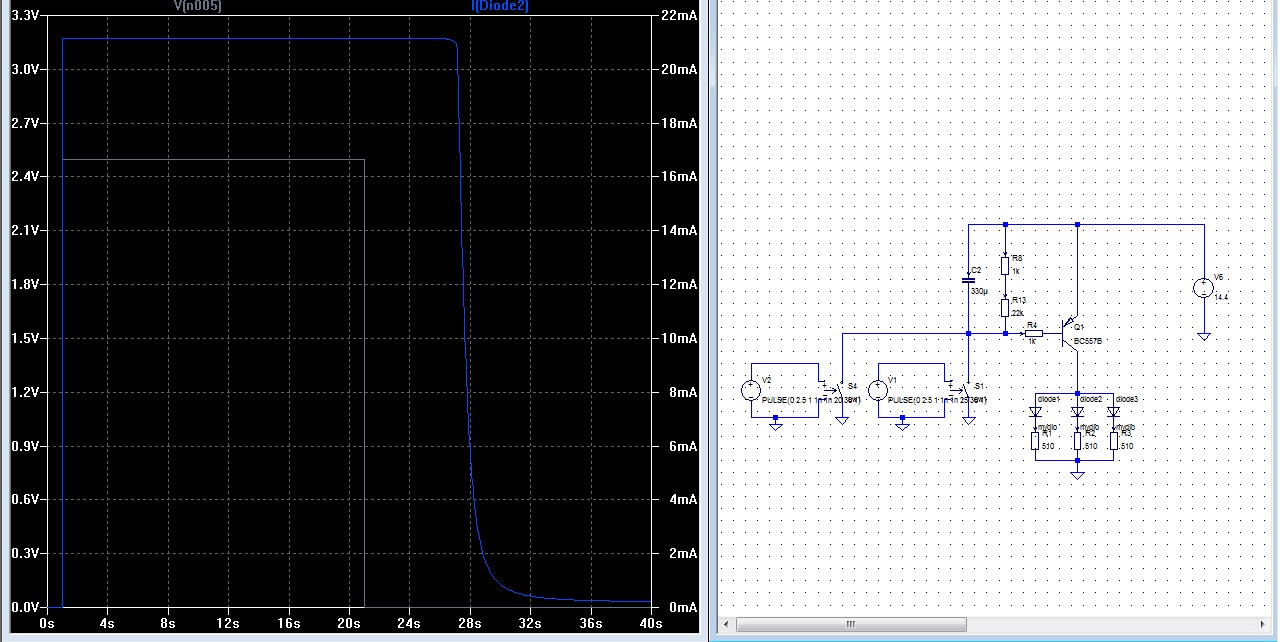Click the ground symbol beneath V1 source
The width and height of the screenshot is (1280, 642).
pos(903,425)
